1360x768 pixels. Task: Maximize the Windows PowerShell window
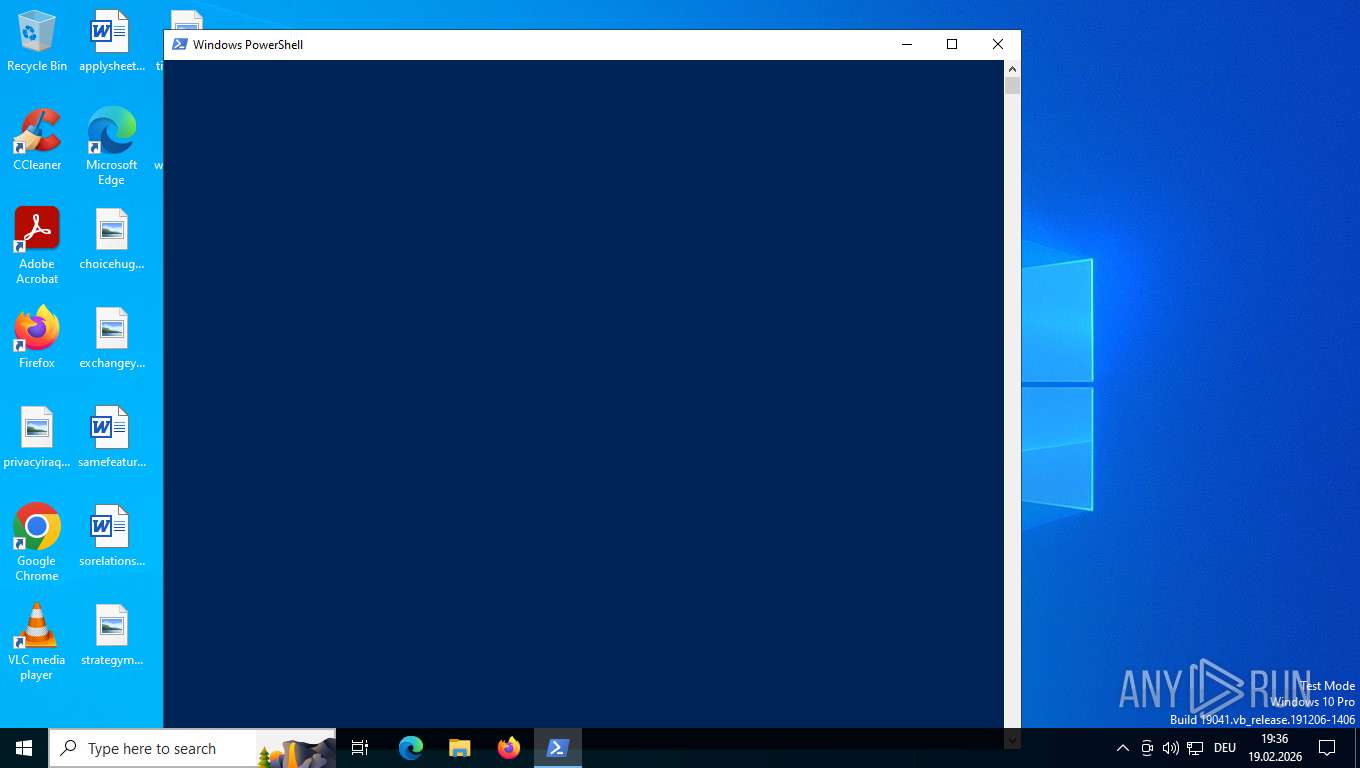952,44
